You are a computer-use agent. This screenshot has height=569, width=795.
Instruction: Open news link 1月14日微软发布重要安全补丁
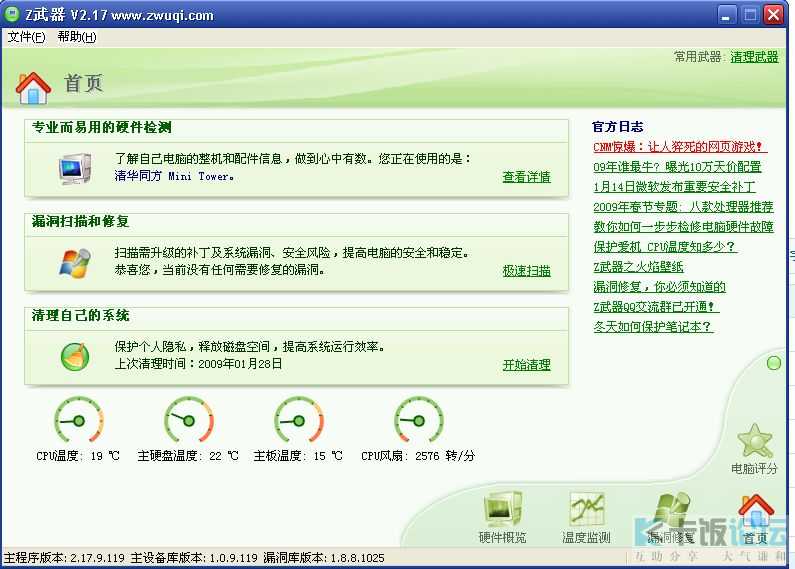coord(674,187)
